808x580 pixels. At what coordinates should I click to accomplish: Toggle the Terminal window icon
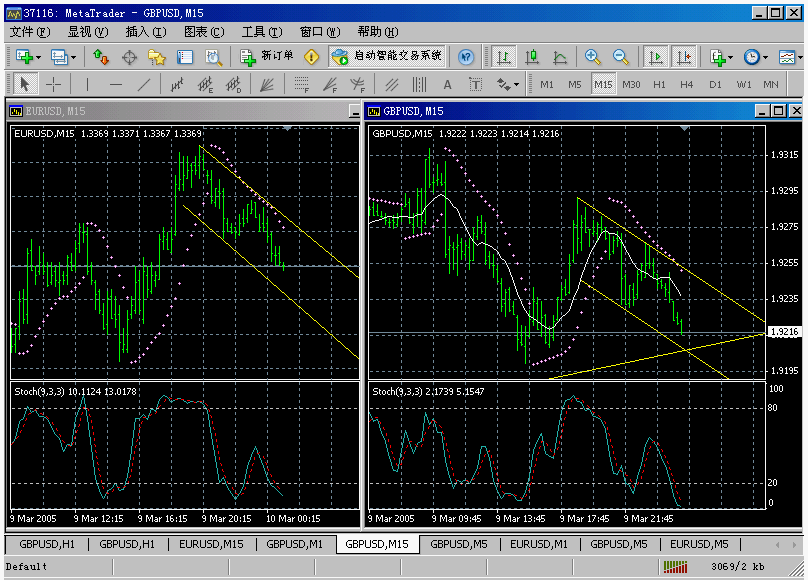point(185,57)
